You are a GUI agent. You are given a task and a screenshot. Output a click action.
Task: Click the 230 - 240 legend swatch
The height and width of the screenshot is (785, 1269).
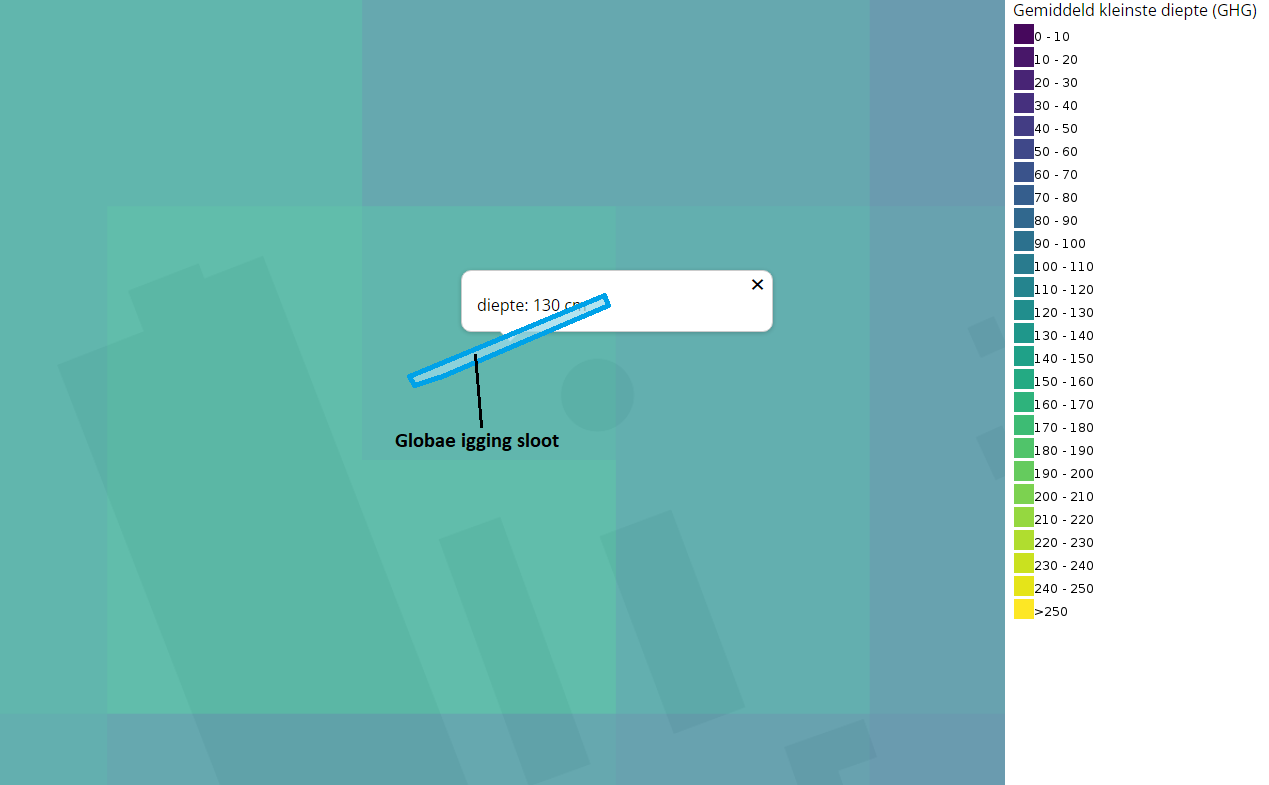[x=1024, y=563]
